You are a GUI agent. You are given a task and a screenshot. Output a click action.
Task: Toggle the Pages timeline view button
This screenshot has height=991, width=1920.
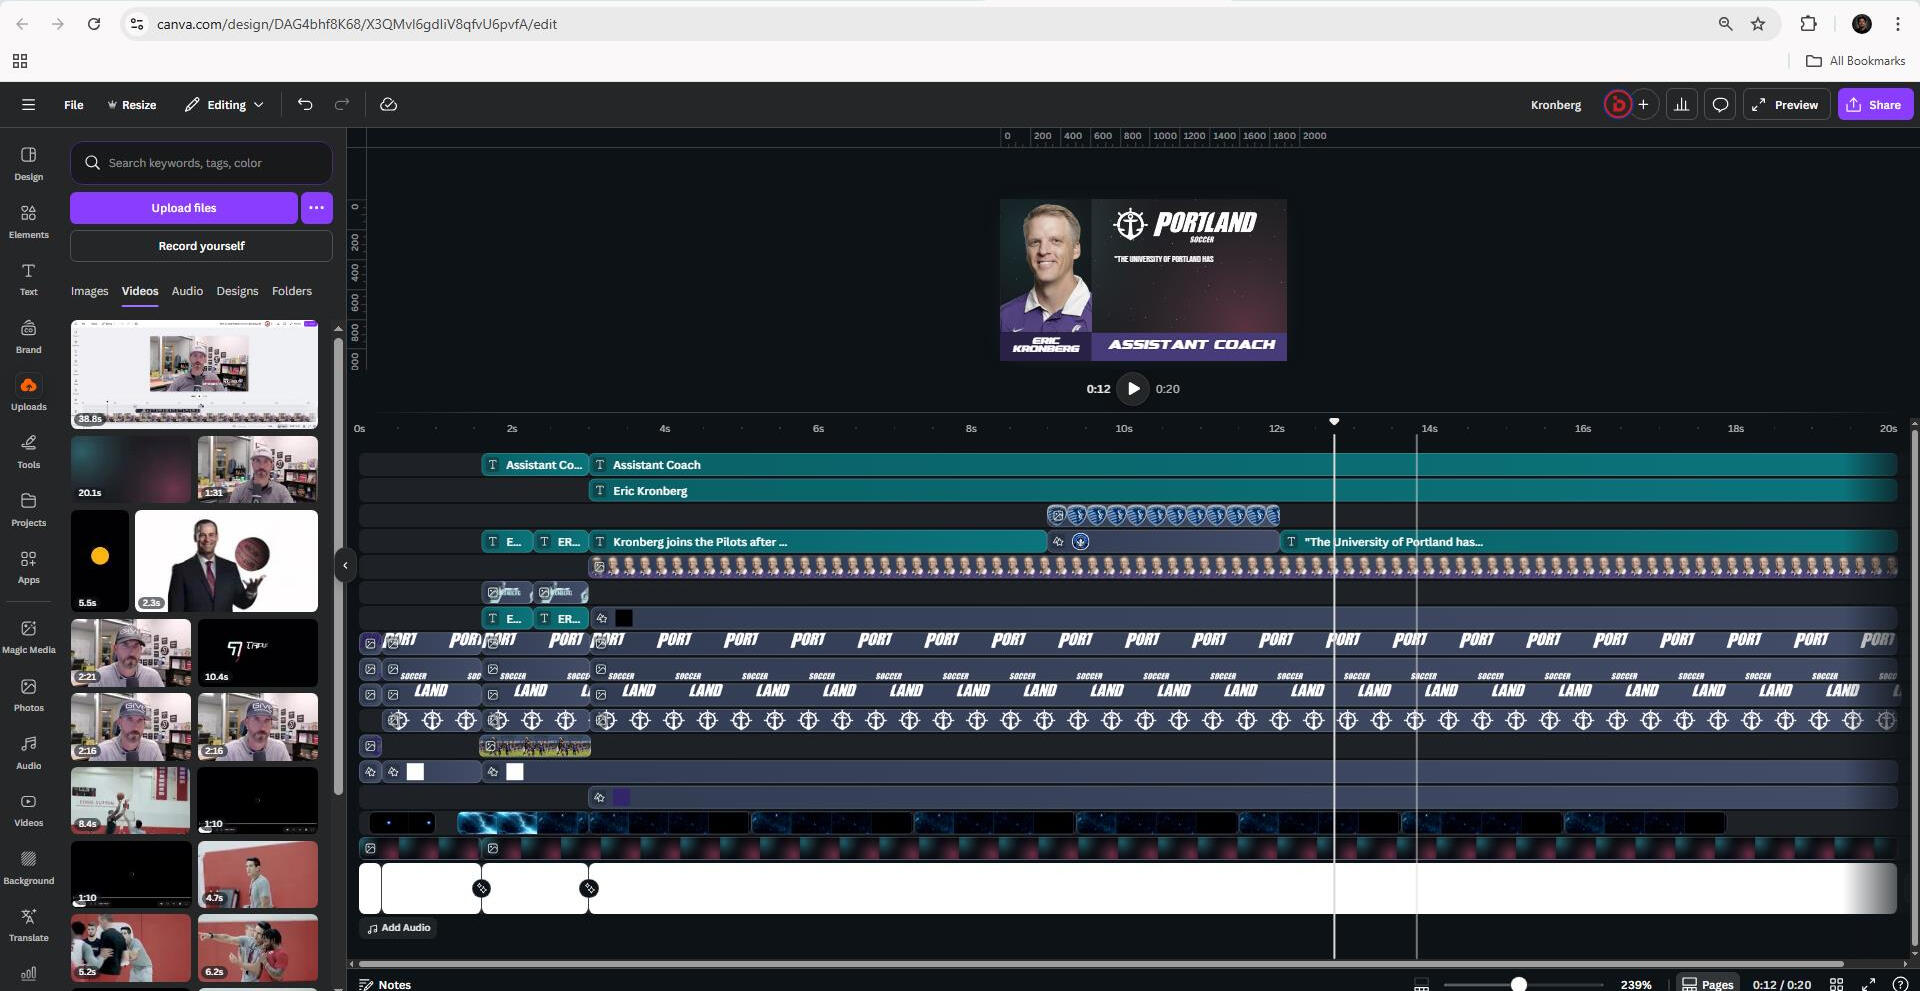1707,984
